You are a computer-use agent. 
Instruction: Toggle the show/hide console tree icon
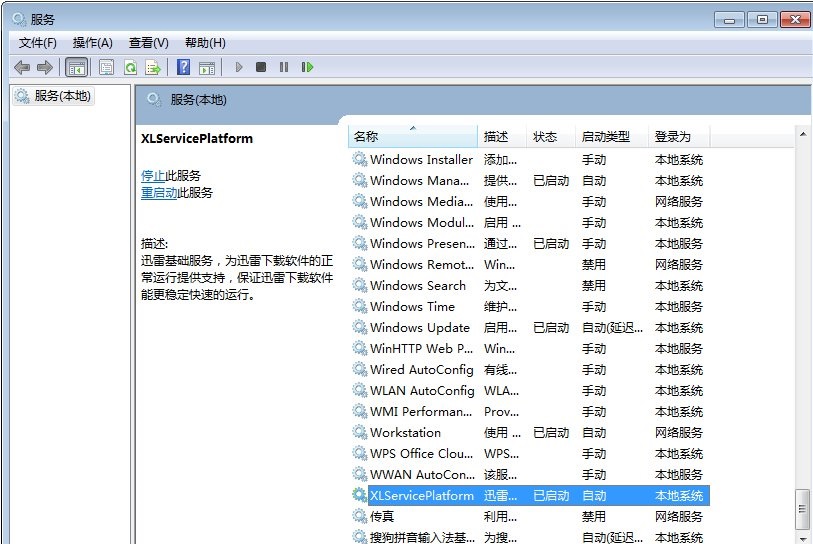(x=77, y=67)
